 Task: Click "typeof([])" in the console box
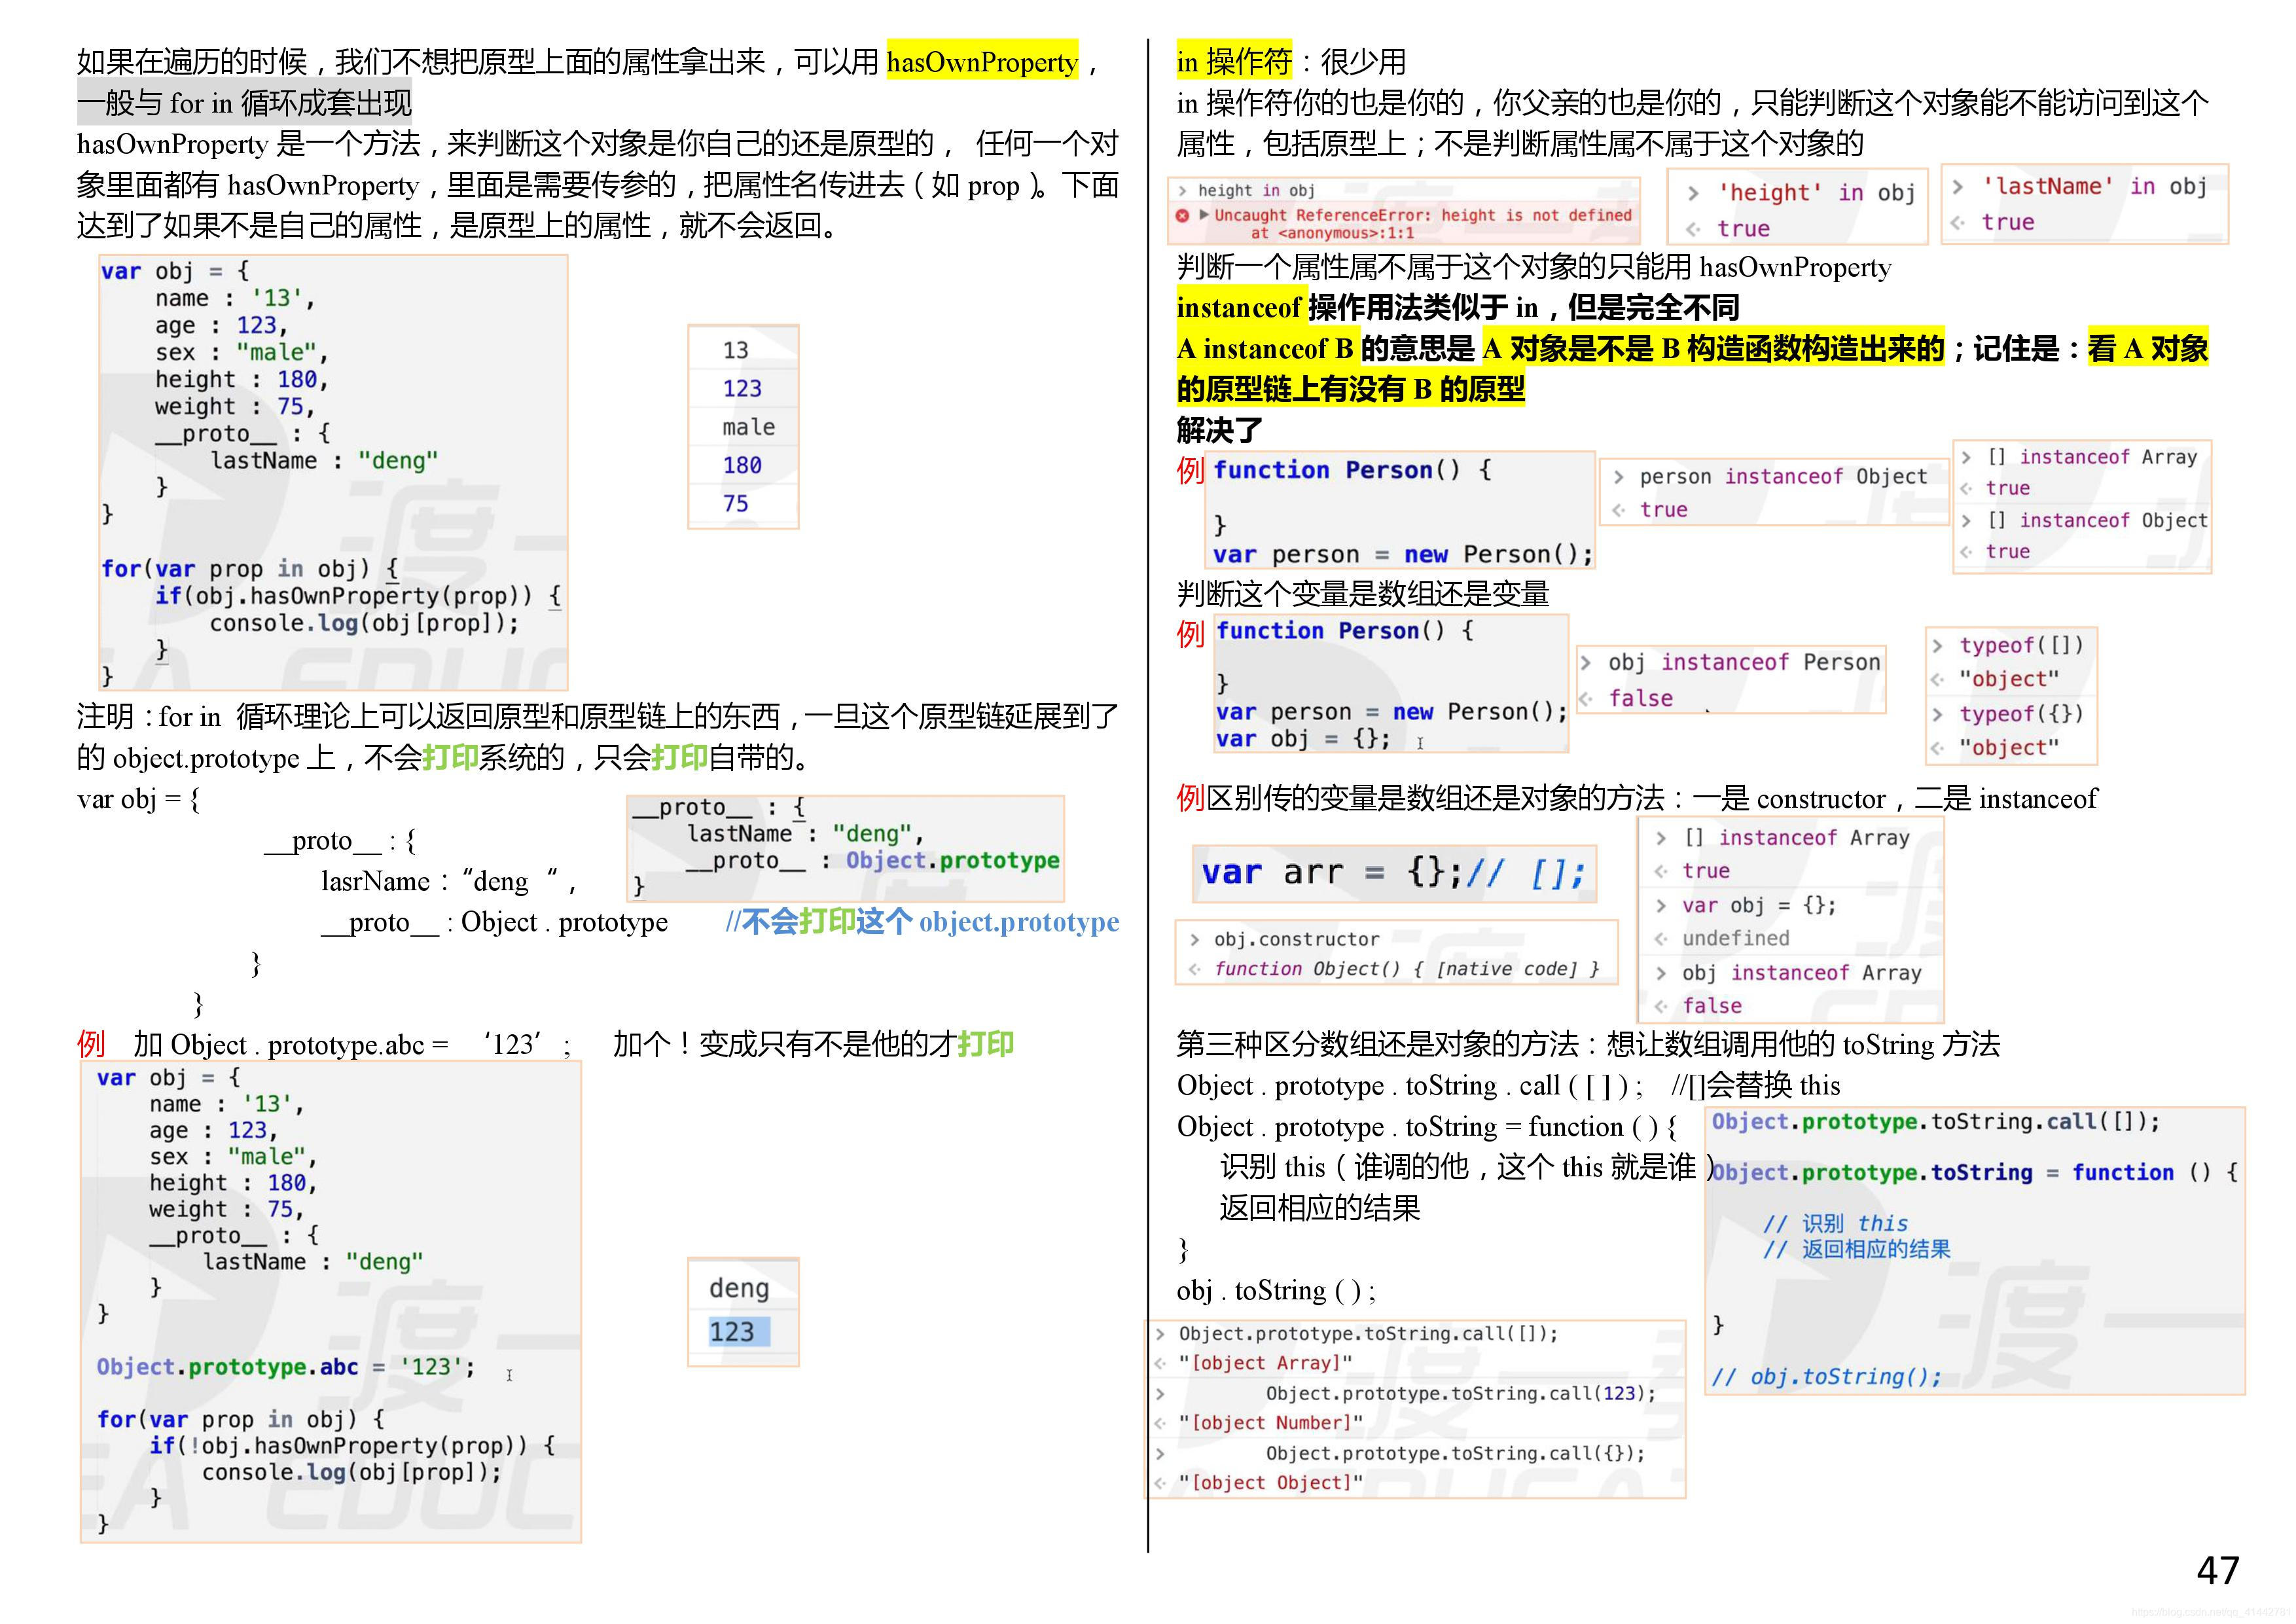click(2021, 646)
